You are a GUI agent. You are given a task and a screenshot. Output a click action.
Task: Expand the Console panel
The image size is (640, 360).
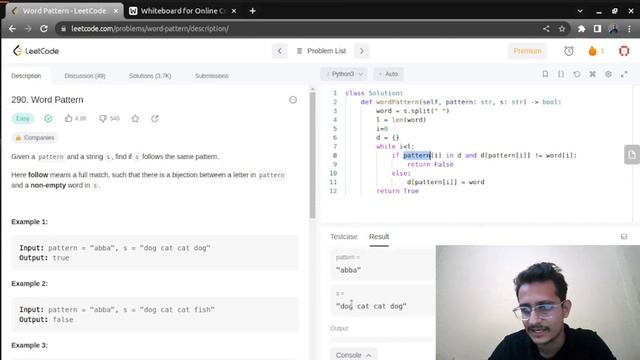click(353, 355)
